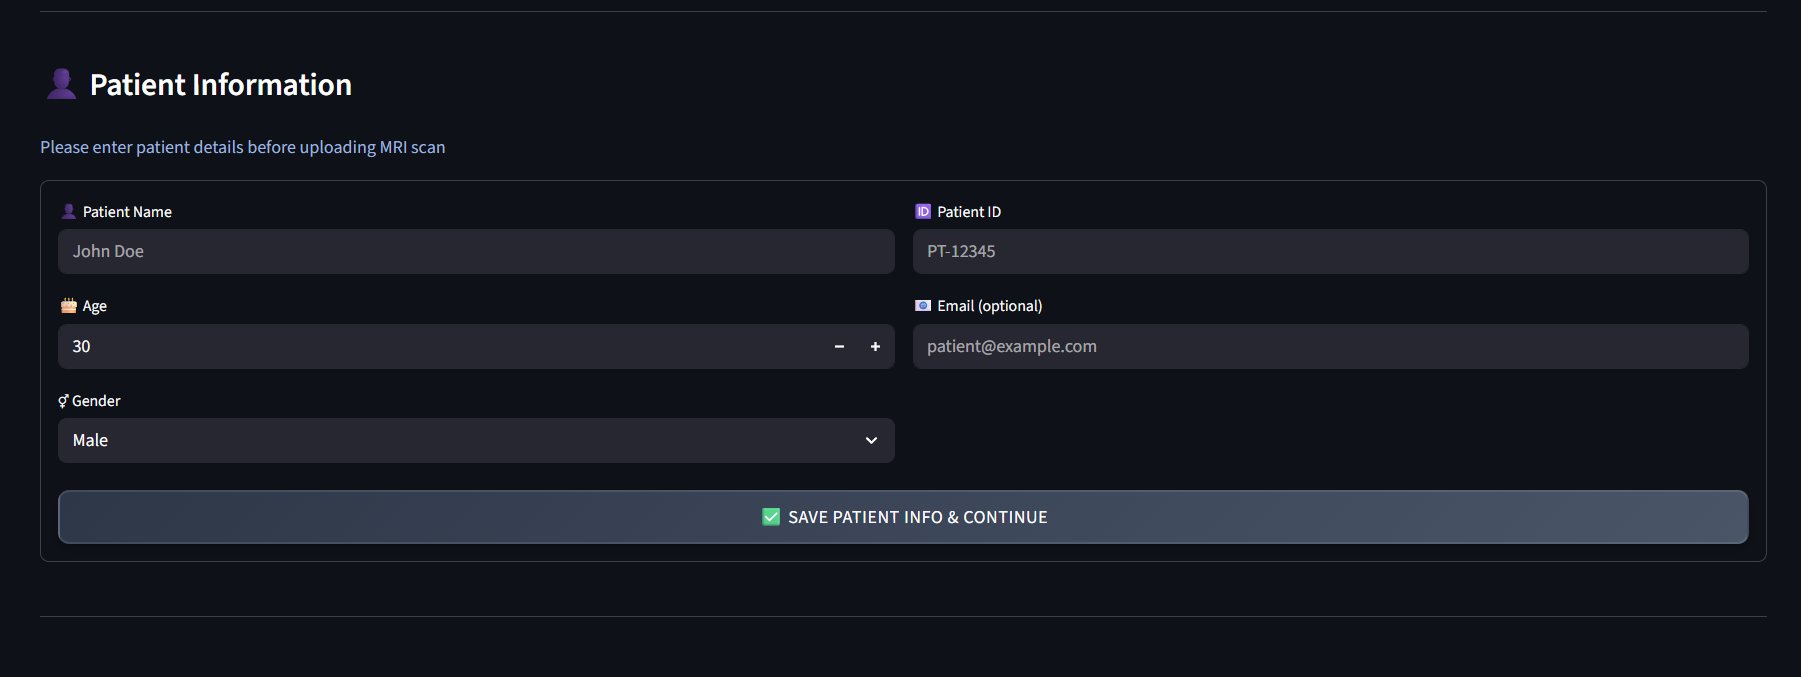Focus the Patient ID input field
This screenshot has width=1801, height=677.
[1330, 252]
